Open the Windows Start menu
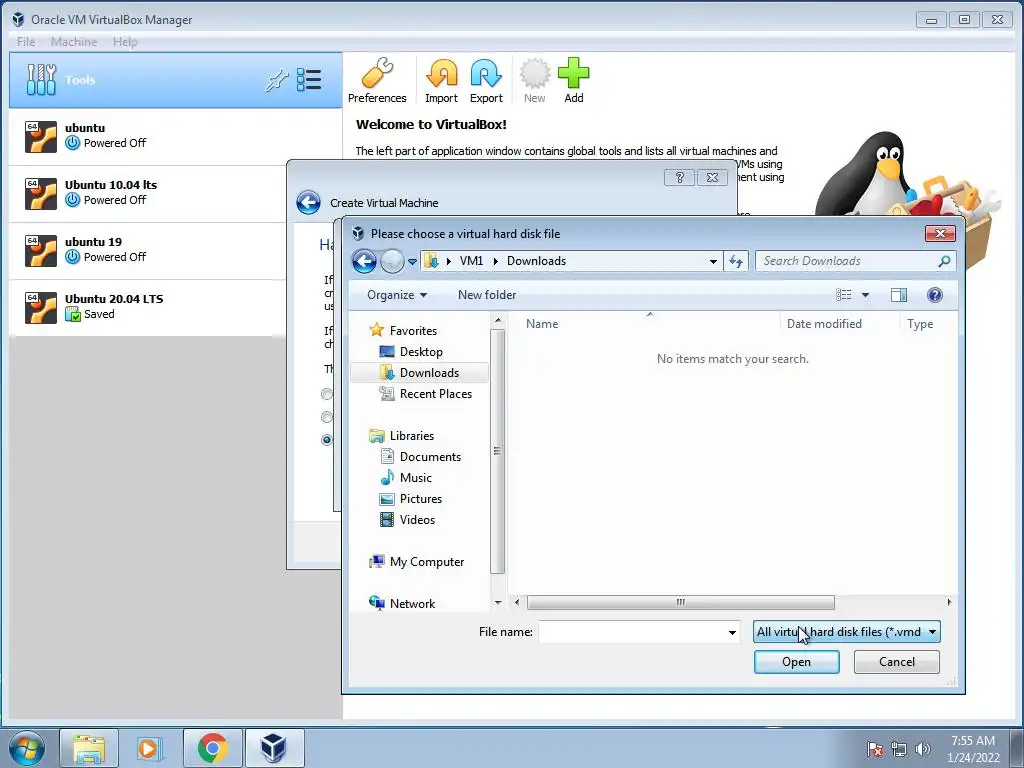 [27, 748]
